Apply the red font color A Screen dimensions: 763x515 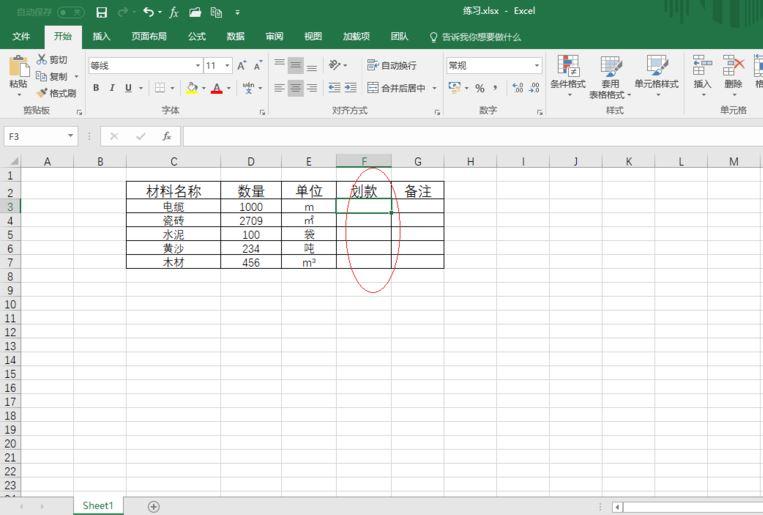217,88
